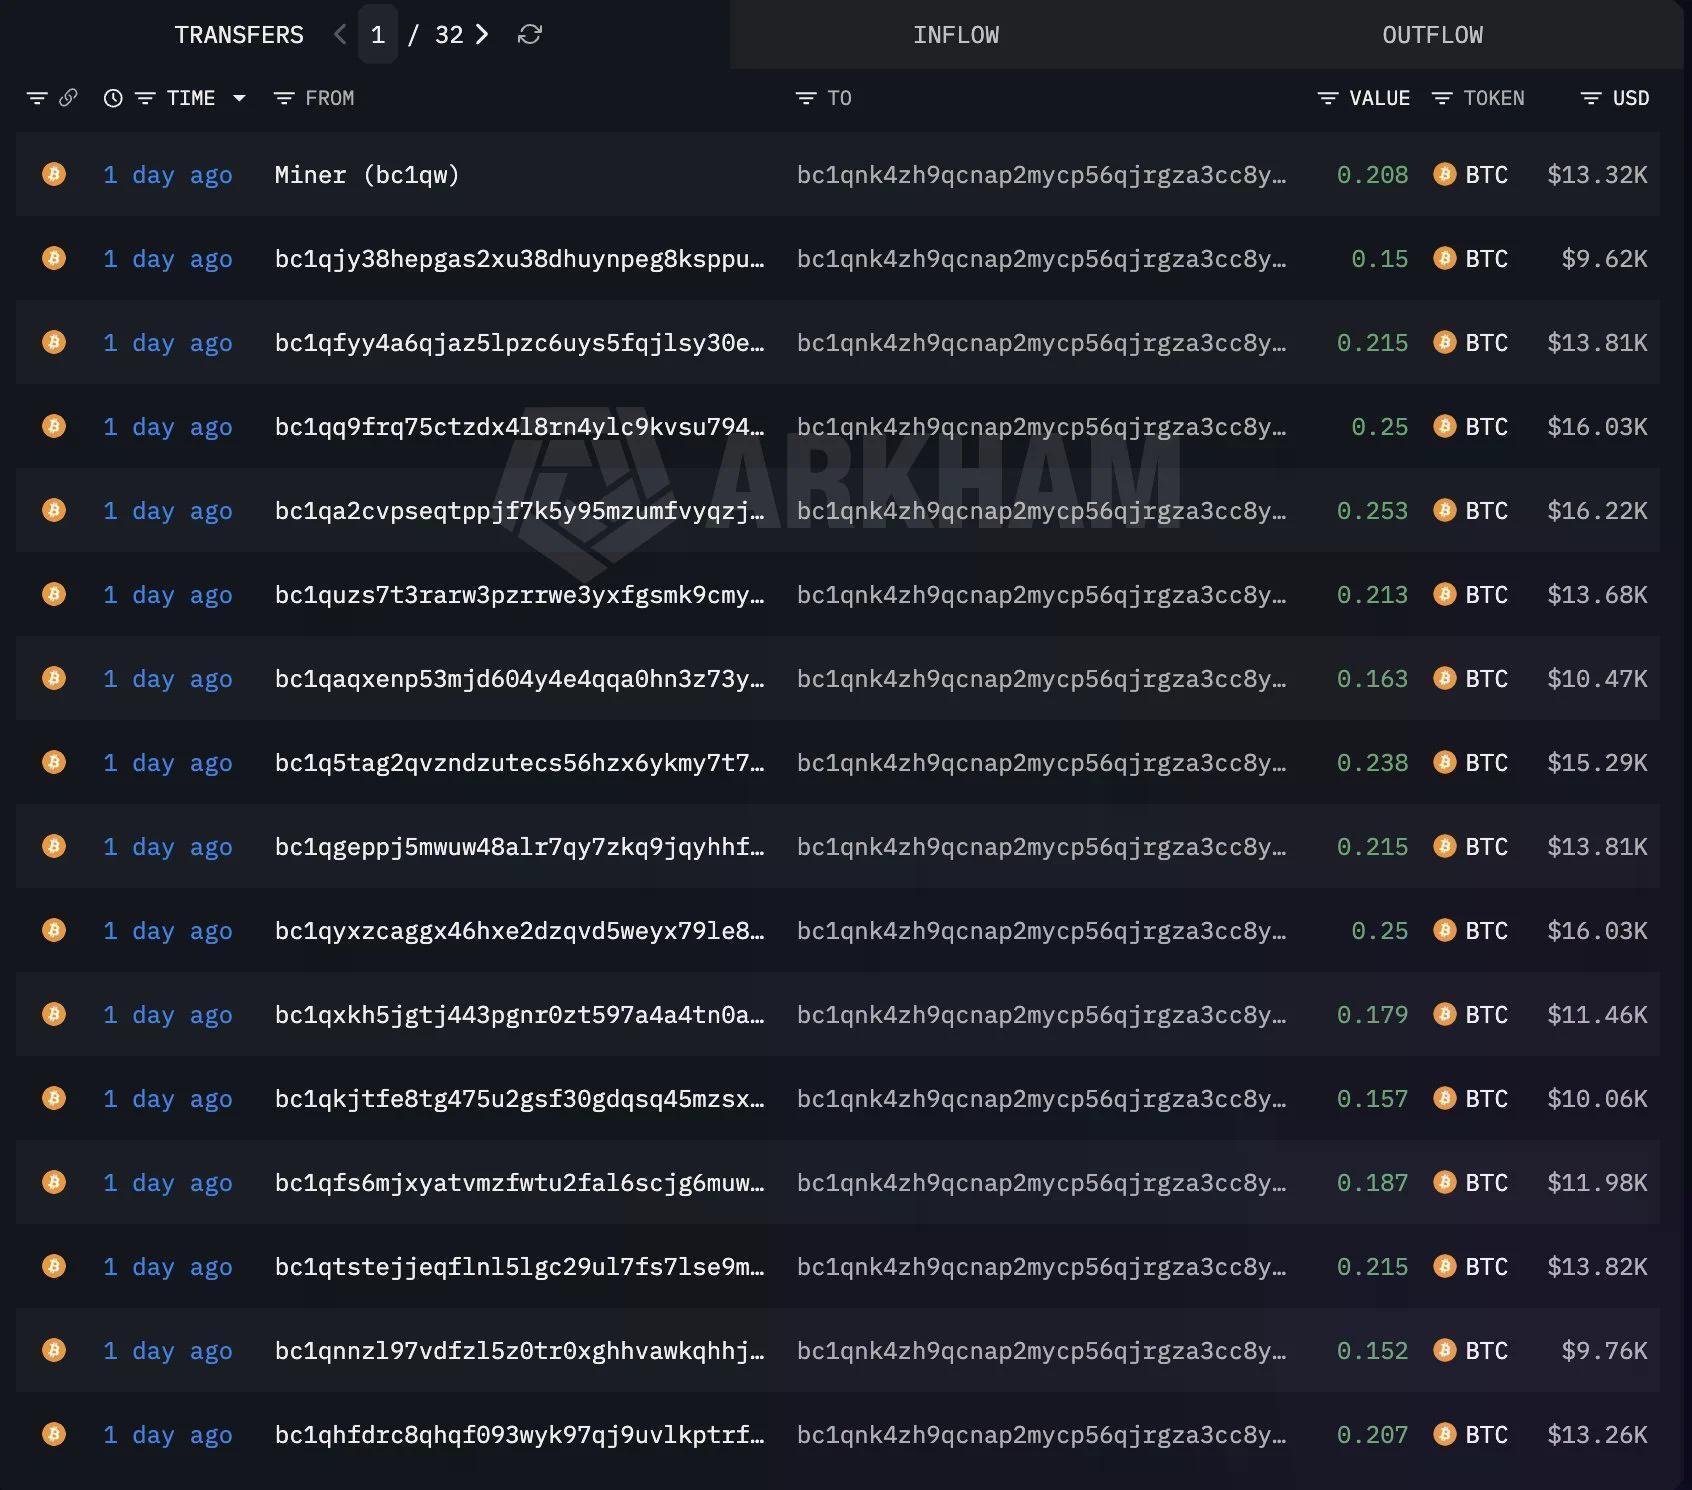Image resolution: width=1692 pixels, height=1490 pixels.
Task: Click Bitcoin chain icon on bc1qa2cvp row
Action: (x=54, y=510)
